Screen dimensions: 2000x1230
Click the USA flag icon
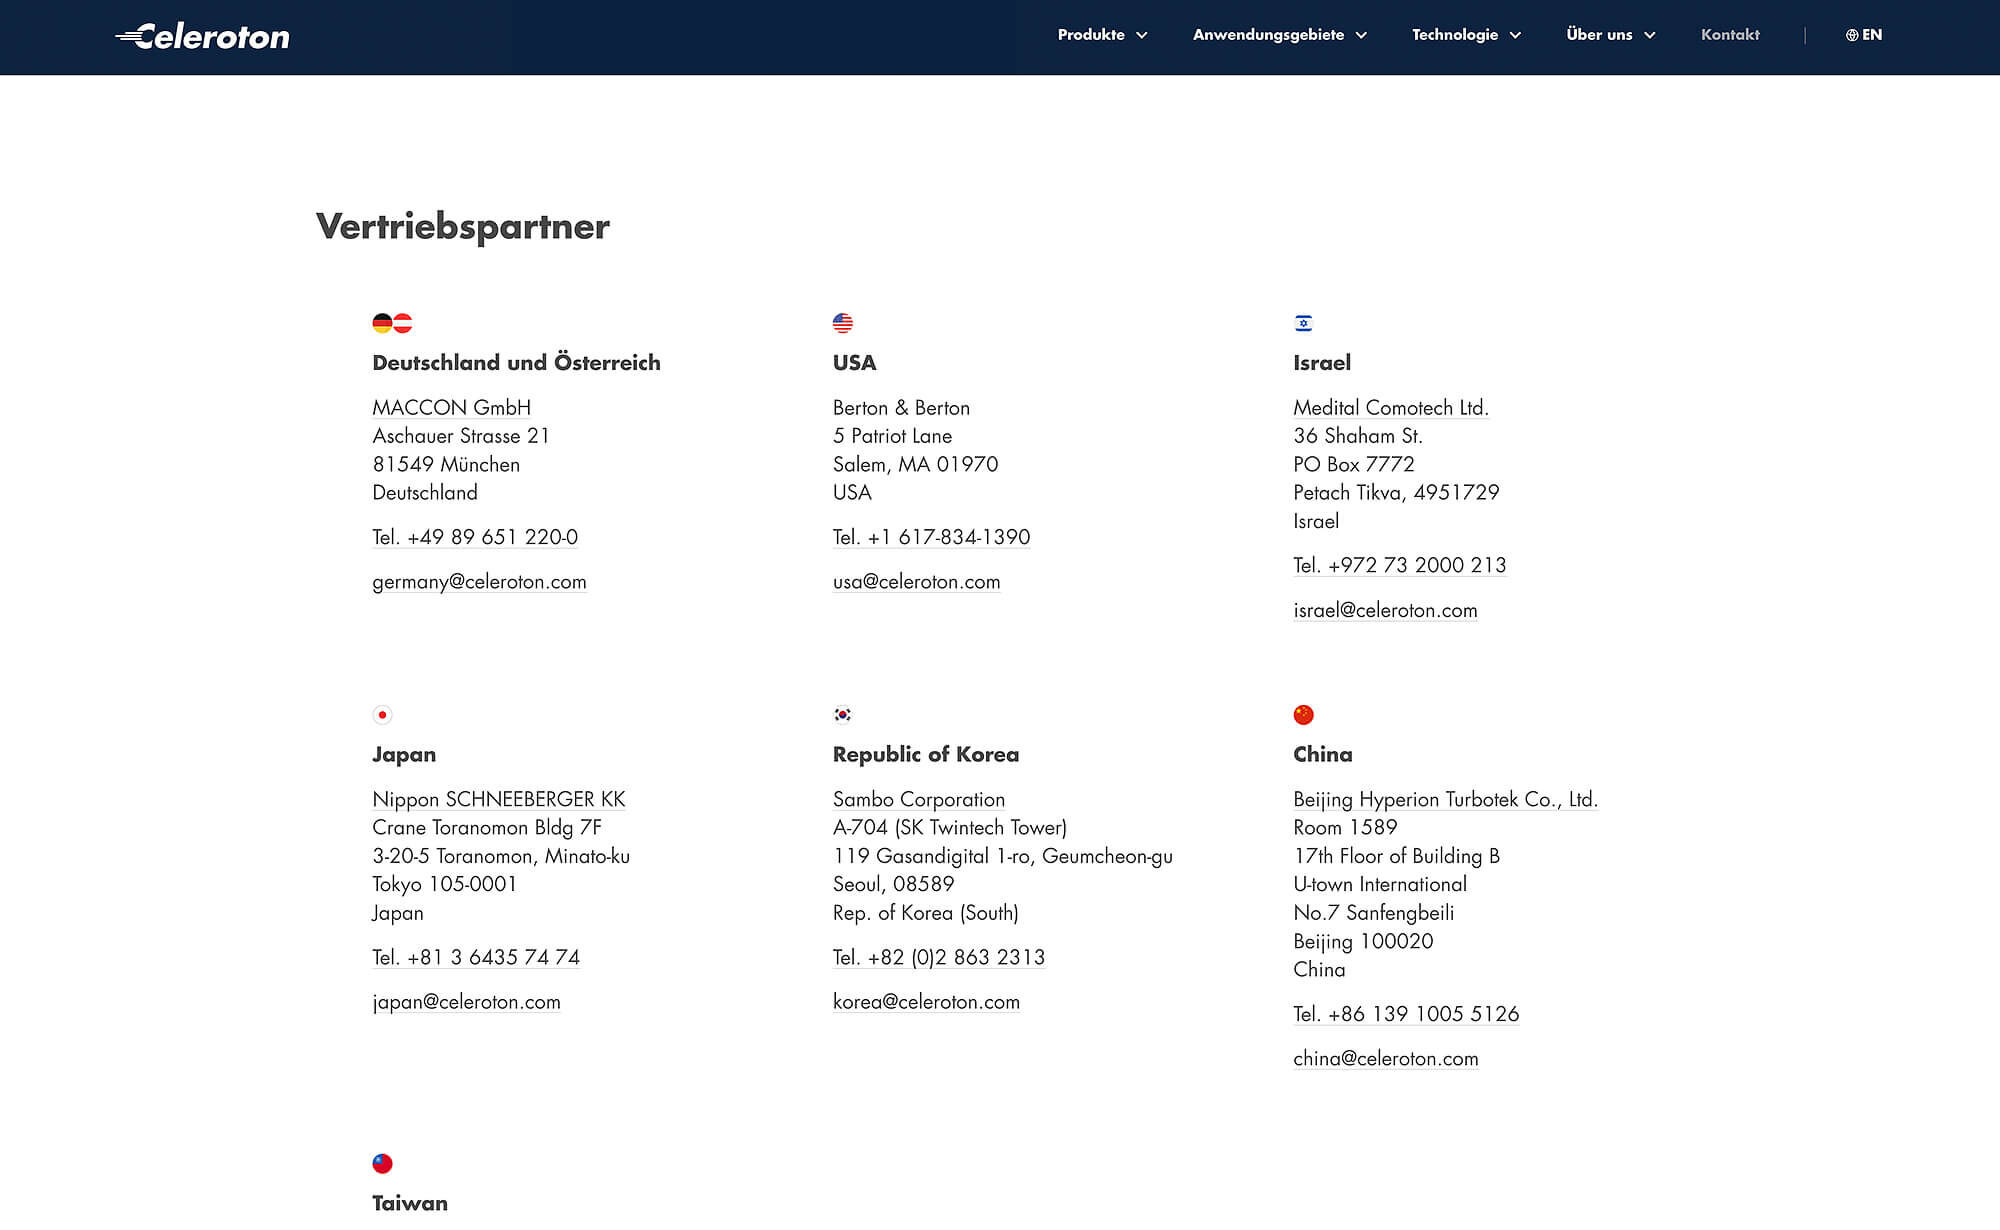843,323
